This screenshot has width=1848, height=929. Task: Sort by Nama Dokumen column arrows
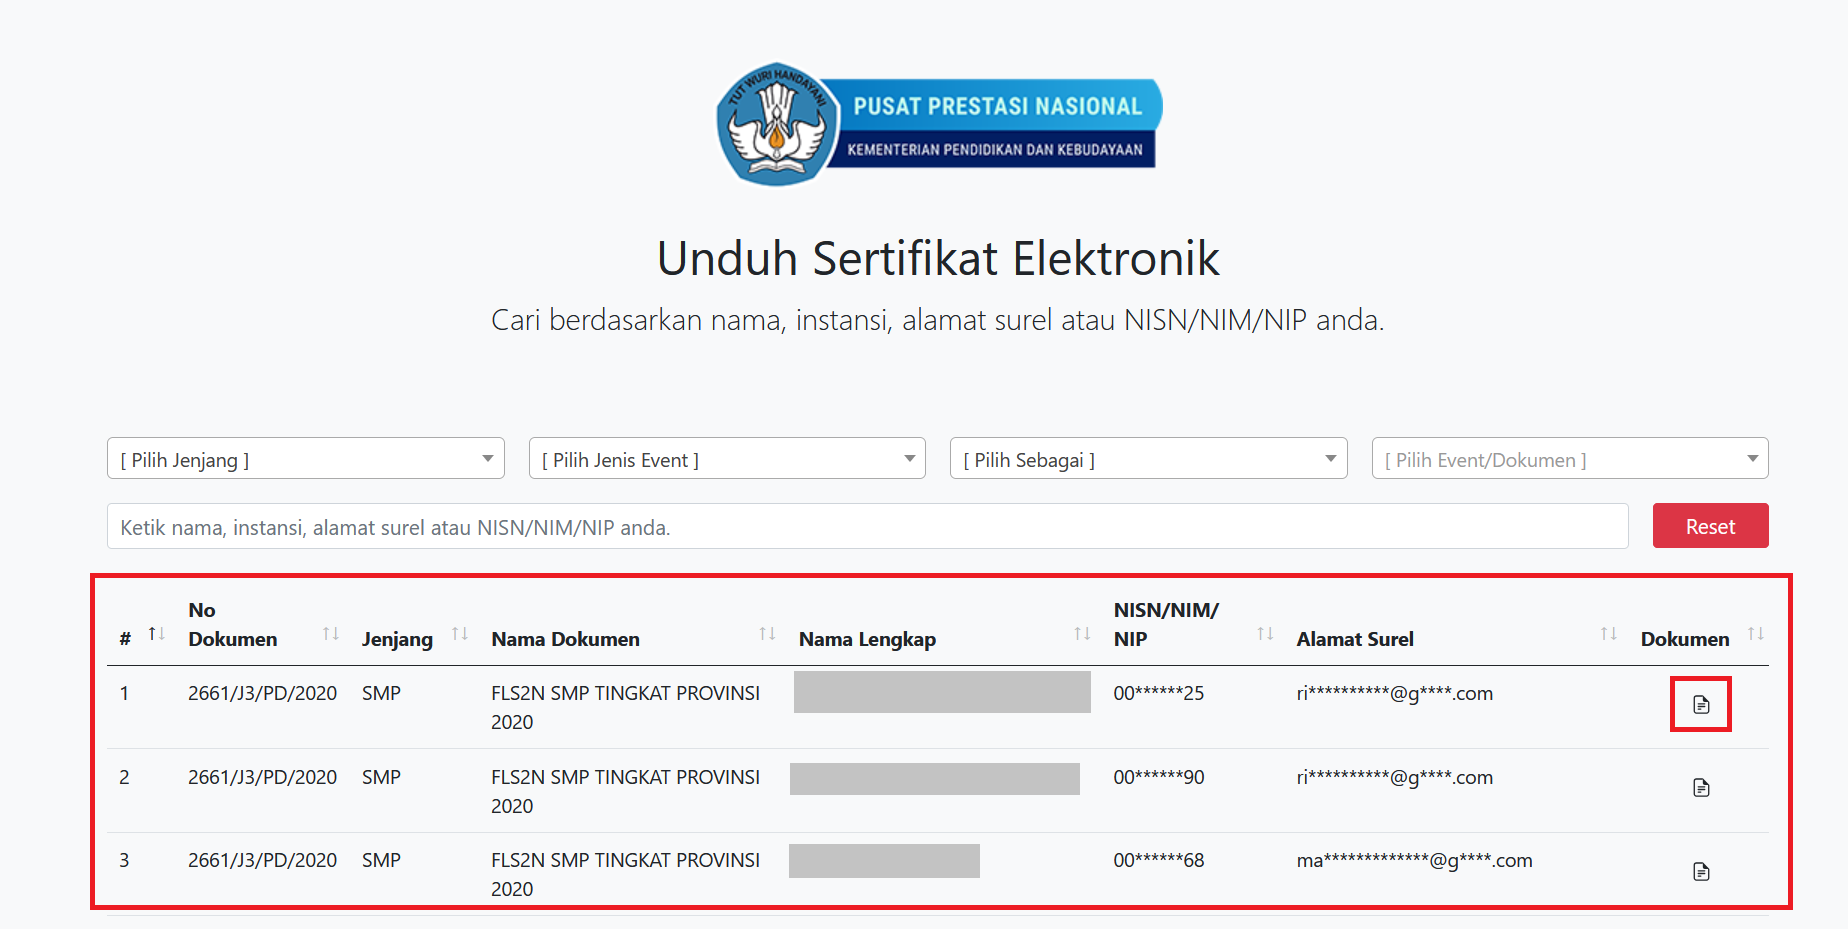[x=767, y=634]
